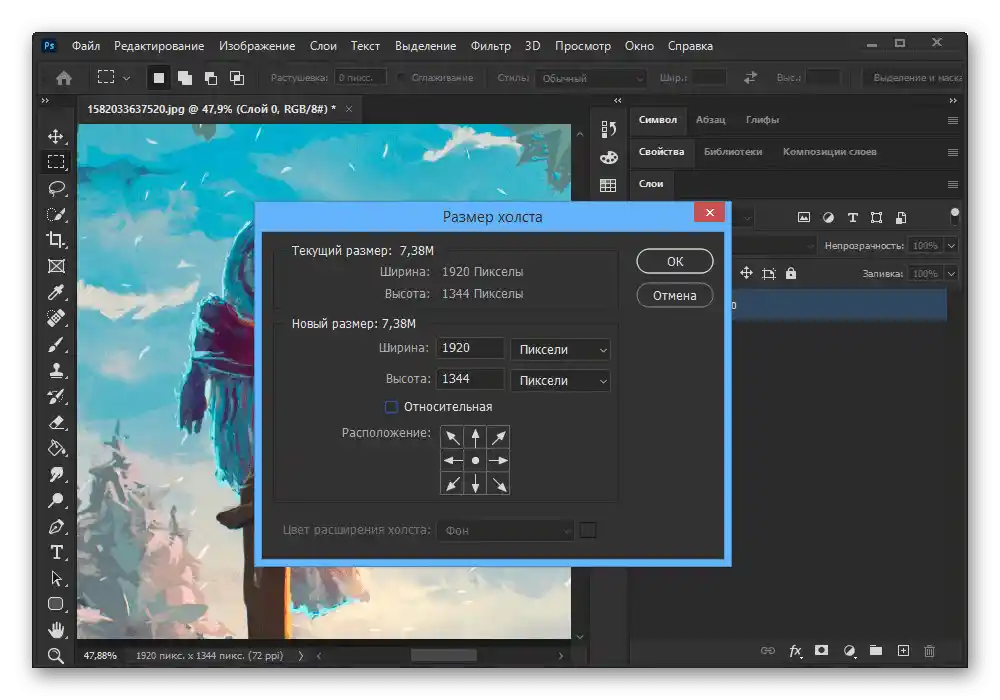Viewport: 1000px width, 700px height.
Task: Open the Символ panel menu icon
Action: (953, 120)
